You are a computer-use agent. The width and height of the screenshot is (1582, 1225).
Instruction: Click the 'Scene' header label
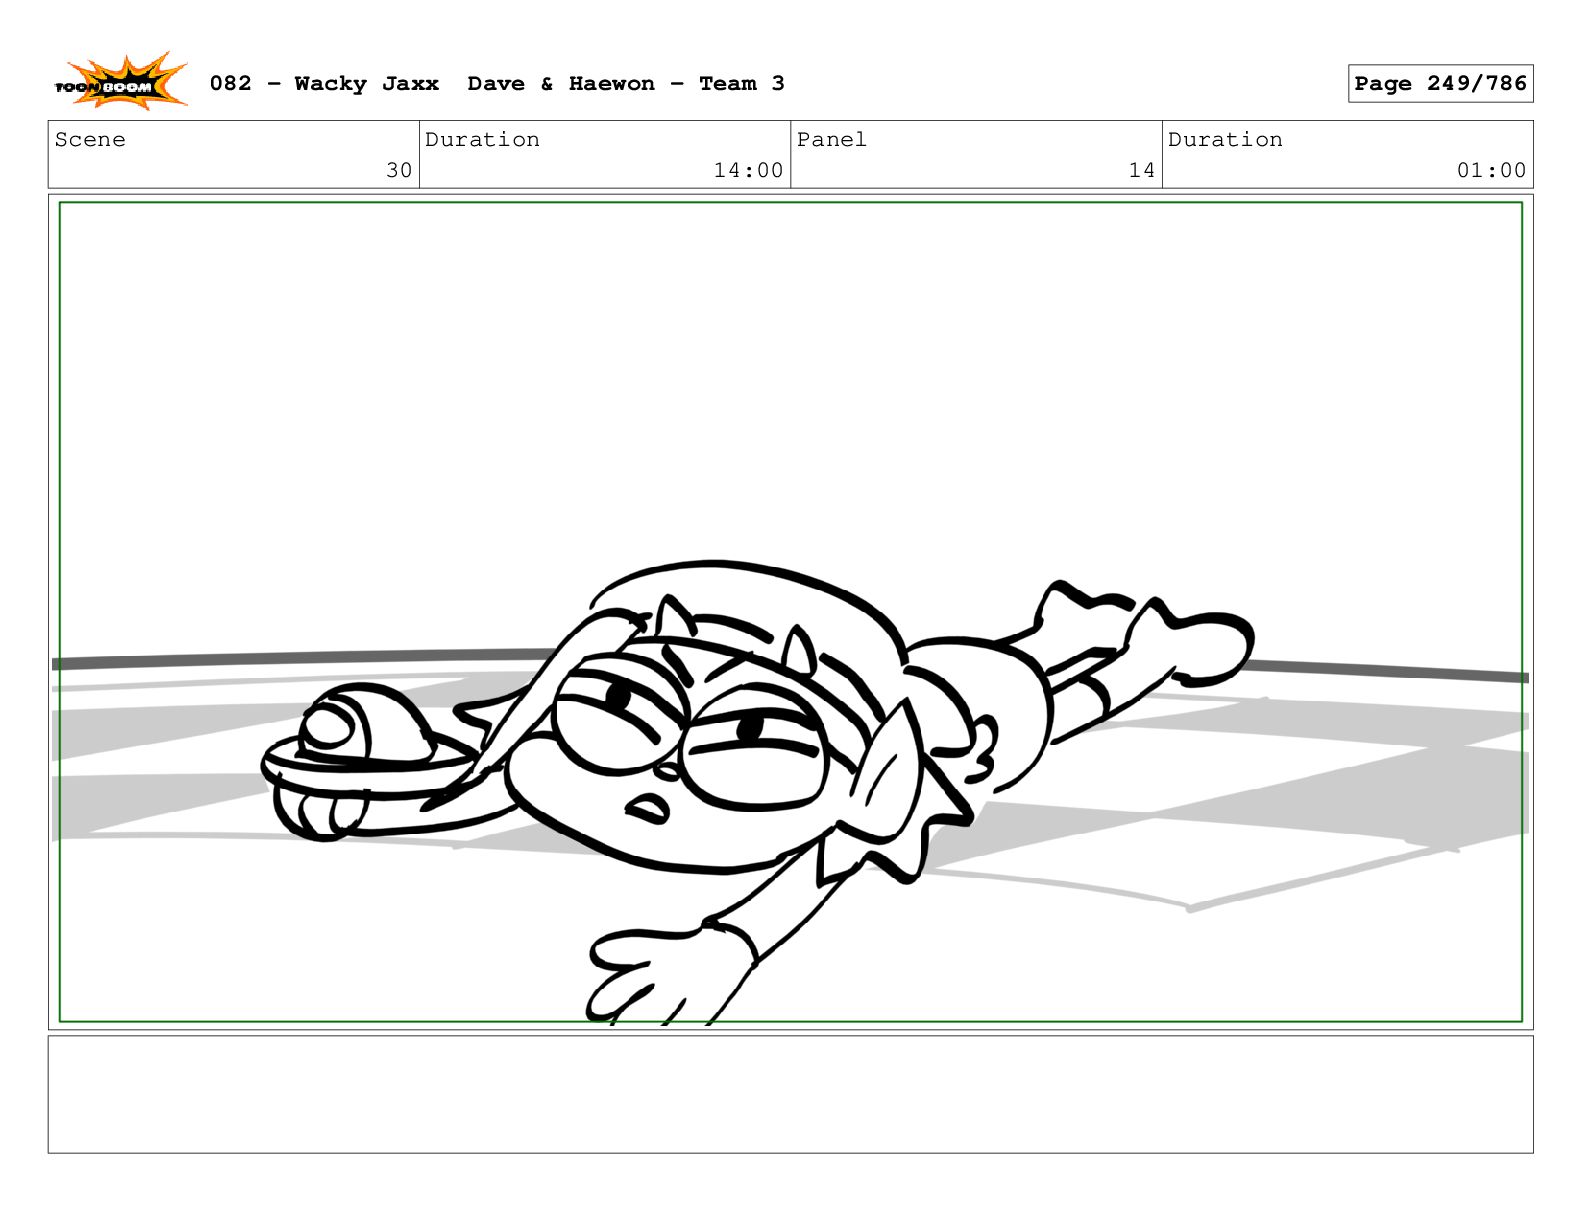click(x=90, y=140)
